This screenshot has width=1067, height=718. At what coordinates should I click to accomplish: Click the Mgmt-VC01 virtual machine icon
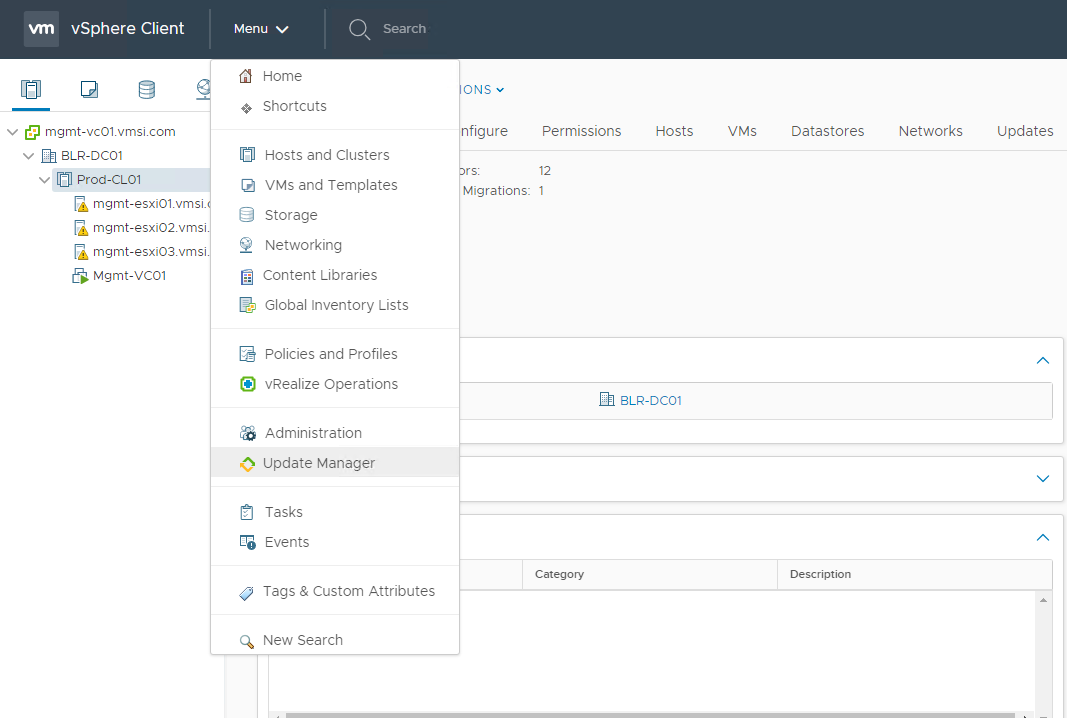81,276
